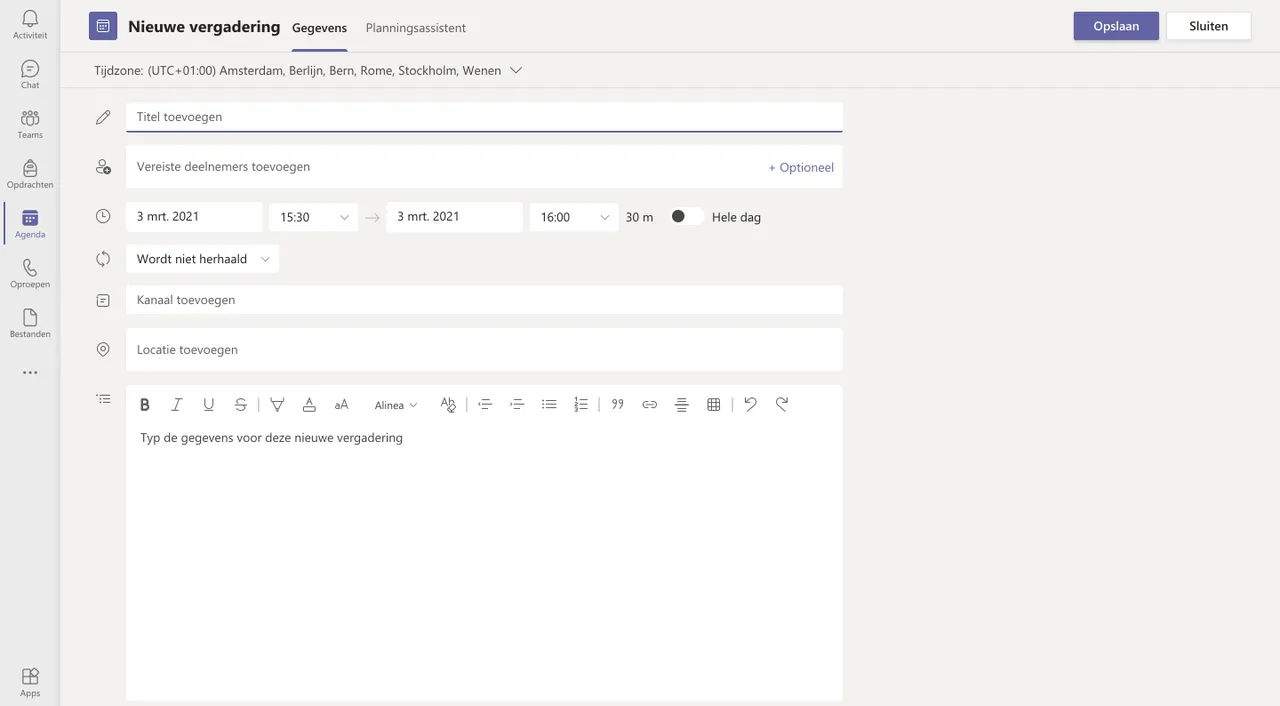Screen dimensions: 1280x706
Task: Click the 30 m duration label
Action: (640, 217)
